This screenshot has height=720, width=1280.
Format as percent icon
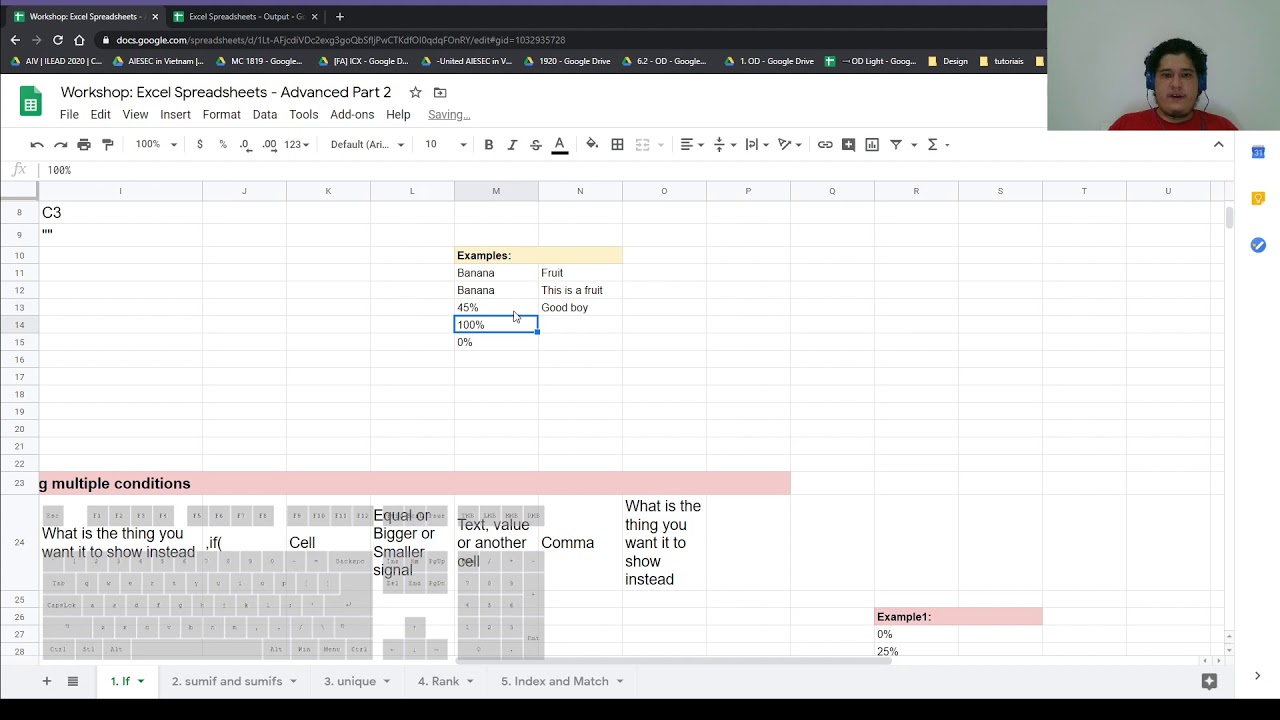(223, 145)
